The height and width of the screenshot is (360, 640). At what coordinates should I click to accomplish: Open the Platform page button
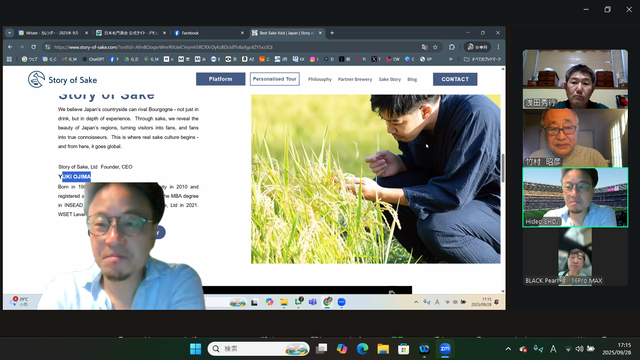[220, 79]
